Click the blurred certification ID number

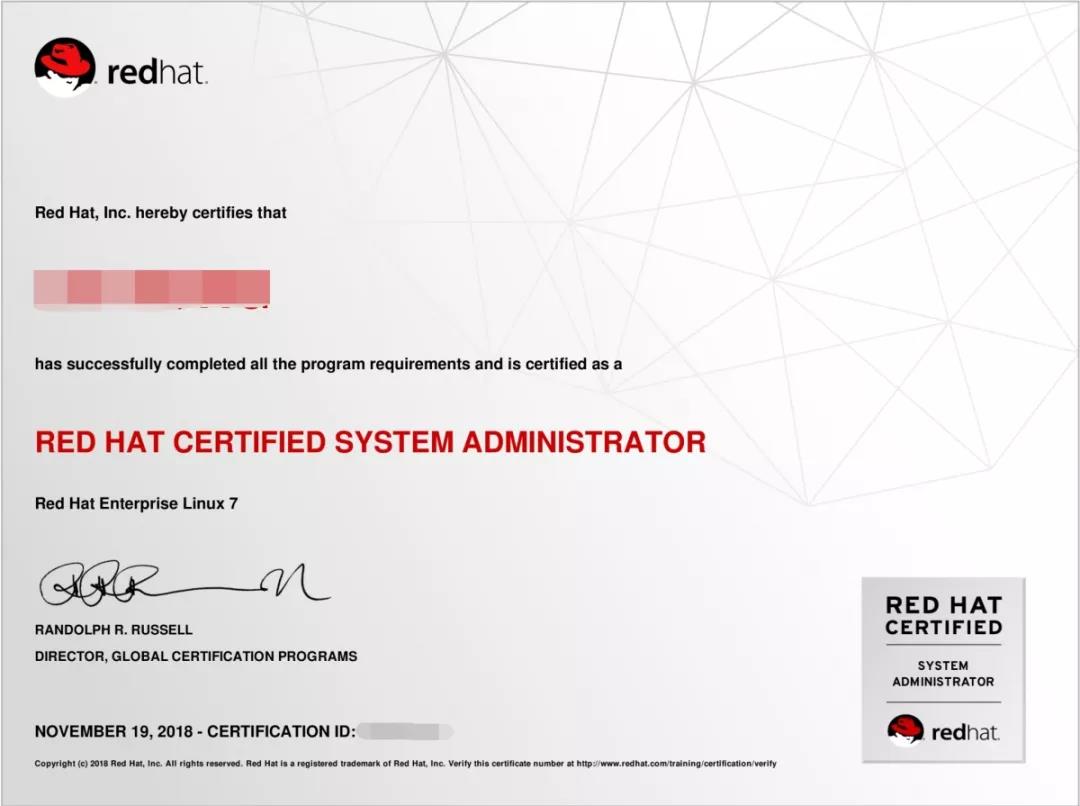[x=405, y=732]
